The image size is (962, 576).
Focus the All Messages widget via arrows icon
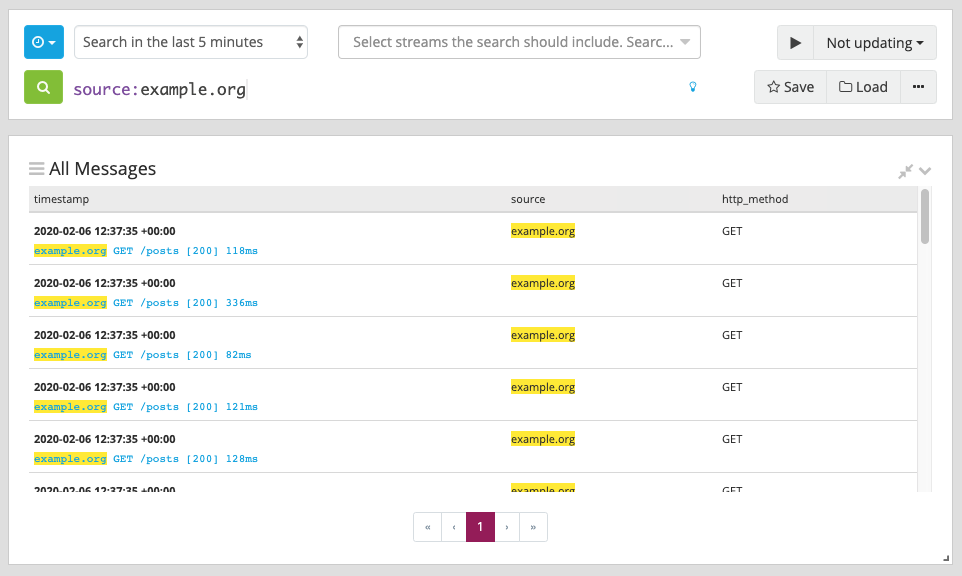tap(905, 171)
